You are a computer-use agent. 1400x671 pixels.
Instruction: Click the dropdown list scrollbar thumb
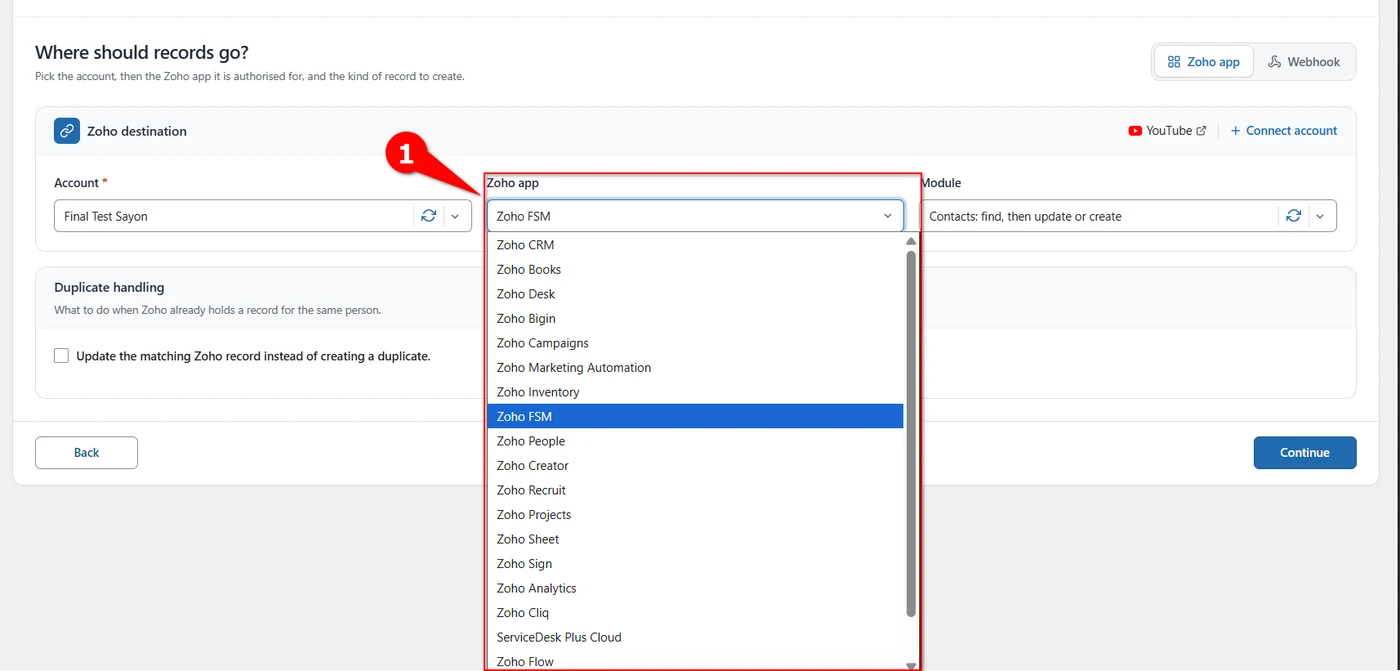tap(911, 433)
